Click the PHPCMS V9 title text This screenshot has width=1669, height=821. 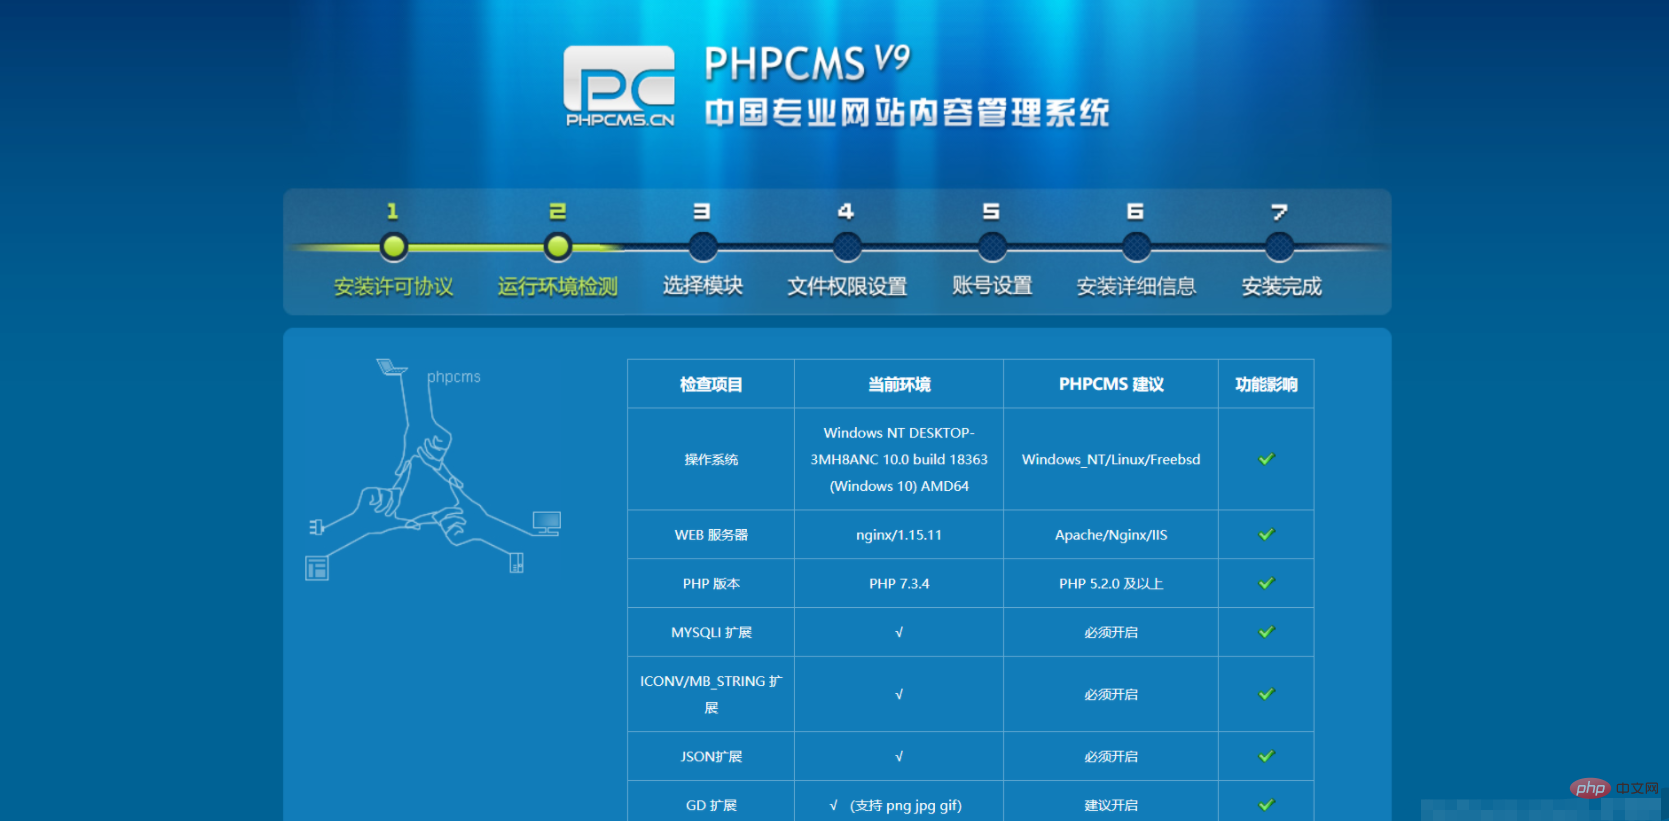(x=807, y=62)
